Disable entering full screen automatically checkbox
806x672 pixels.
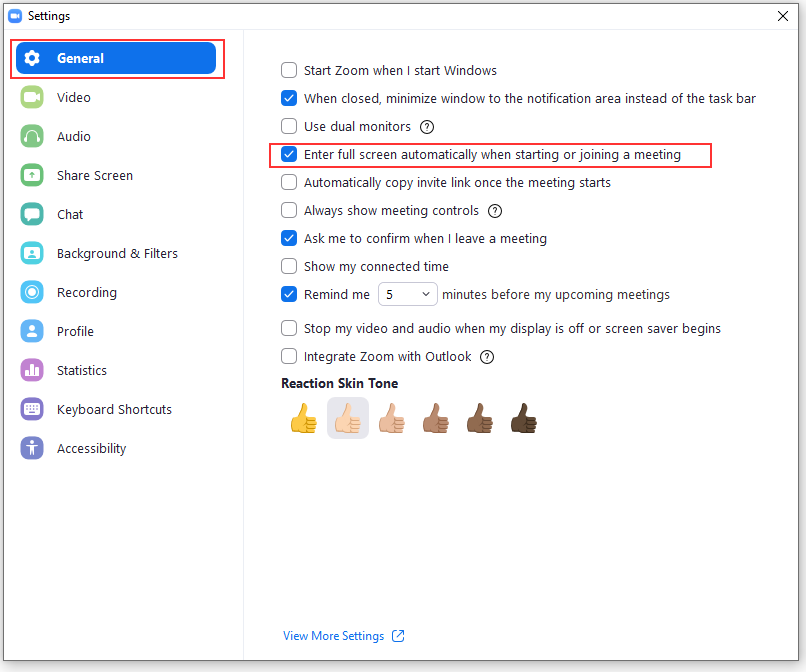tap(289, 154)
